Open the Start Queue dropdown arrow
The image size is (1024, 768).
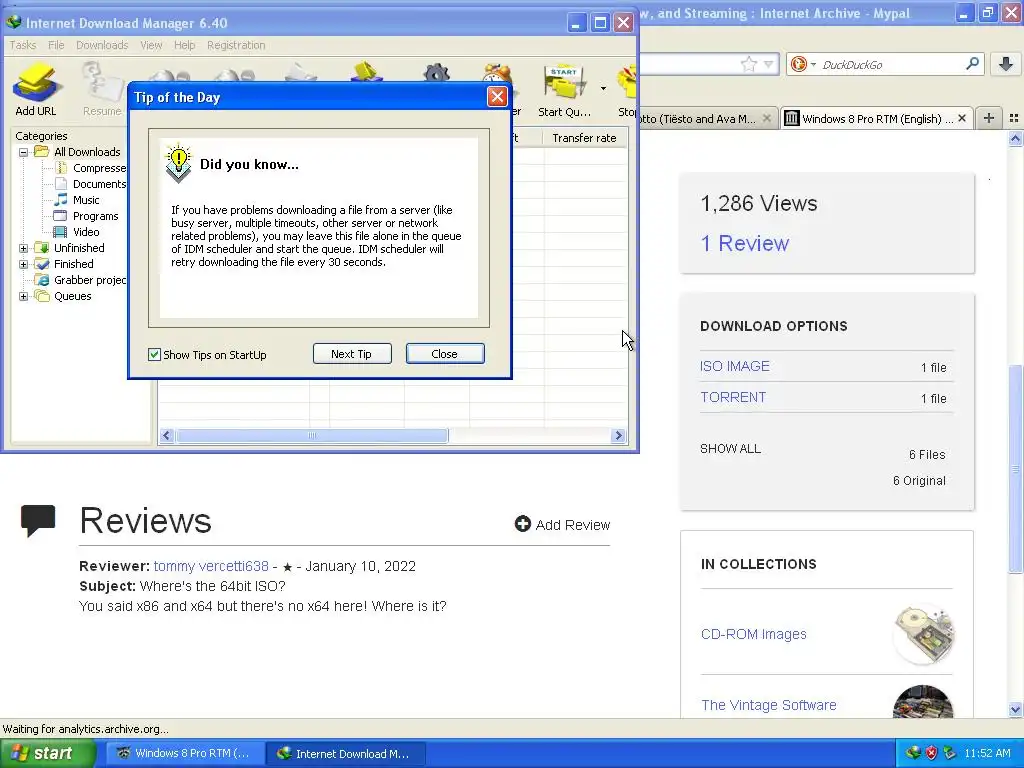click(x=603, y=88)
